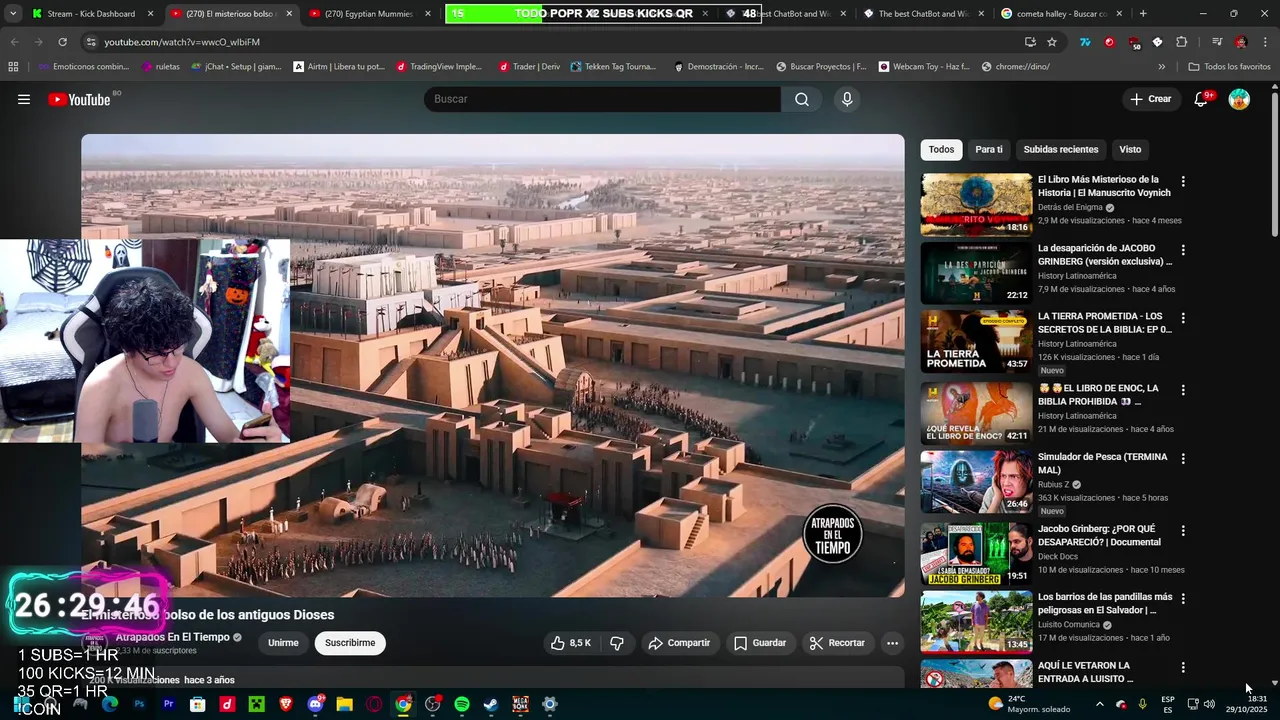Start voice search with the microphone
This screenshot has height=720, width=1280.
pyautogui.click(x=847, y=99)
